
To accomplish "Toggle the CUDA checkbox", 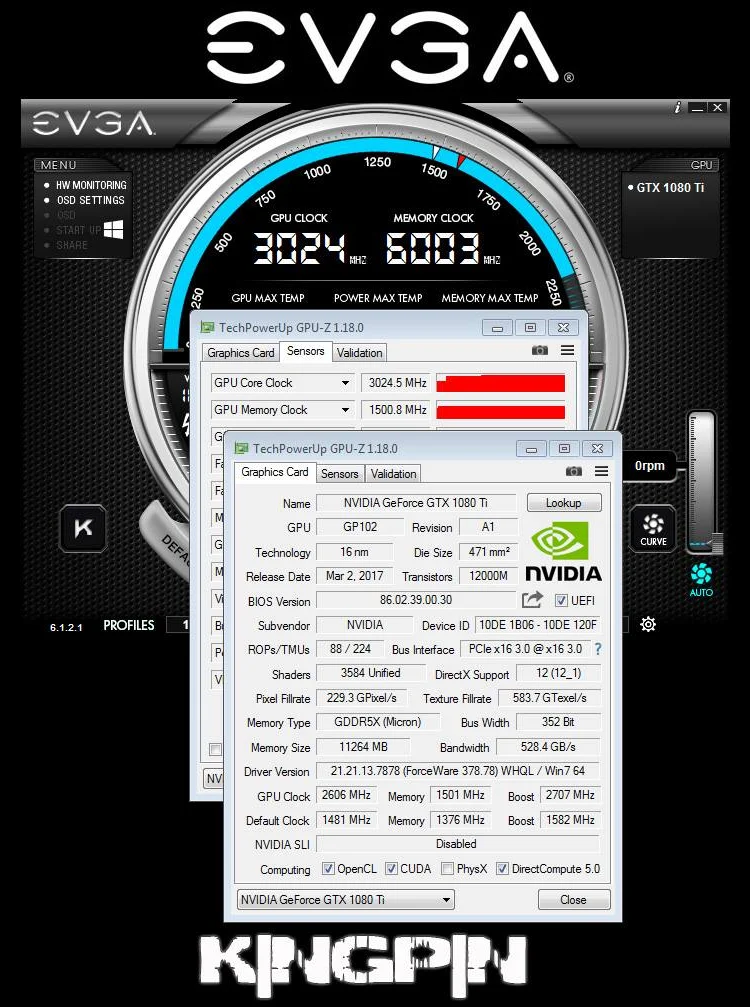I will (391, 869).
